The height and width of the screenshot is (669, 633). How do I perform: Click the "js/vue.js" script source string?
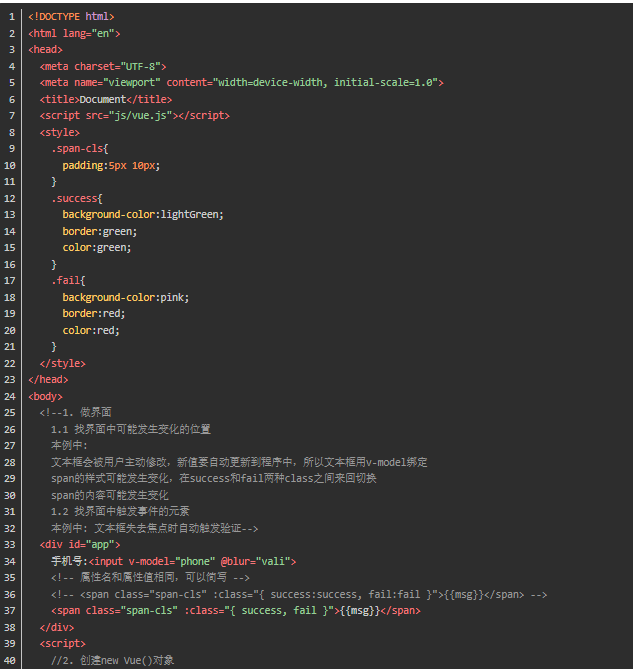(142, 115)
